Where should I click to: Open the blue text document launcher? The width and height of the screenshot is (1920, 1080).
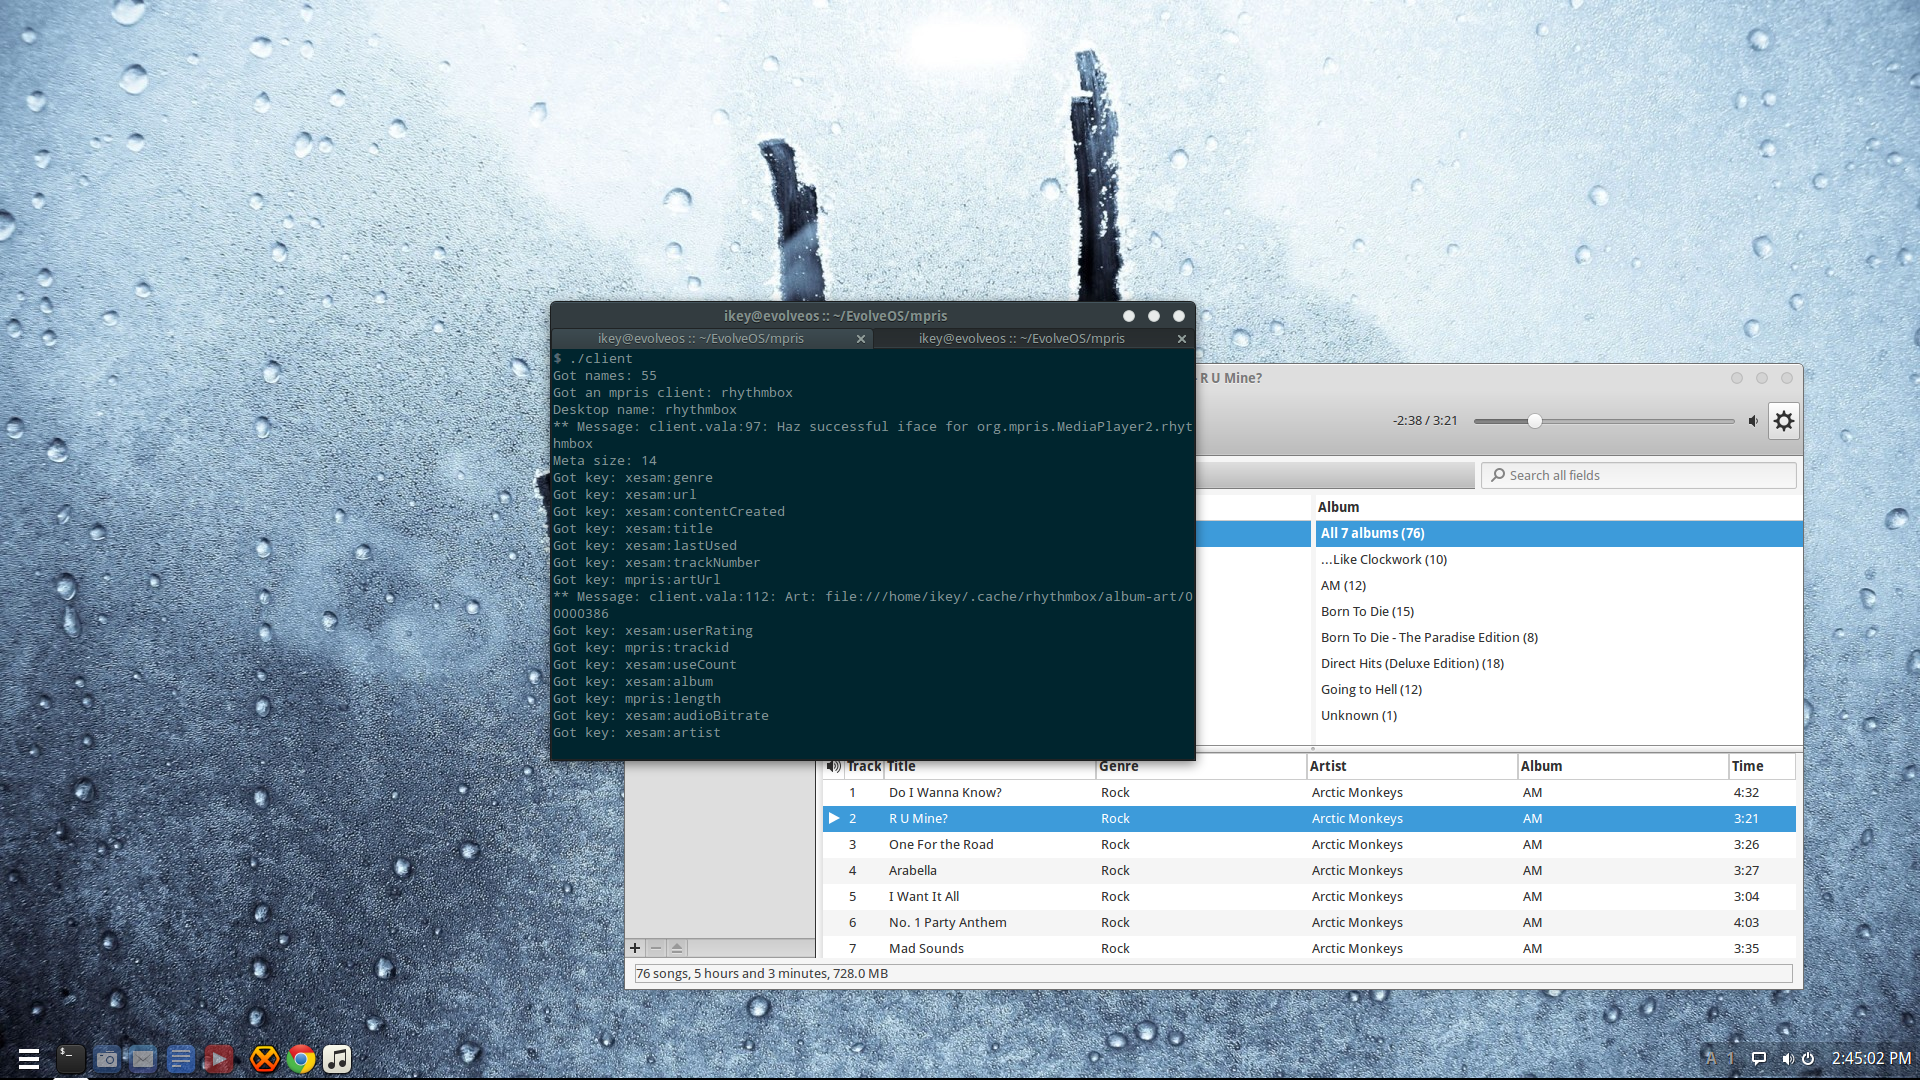(x=181, y=1058)
